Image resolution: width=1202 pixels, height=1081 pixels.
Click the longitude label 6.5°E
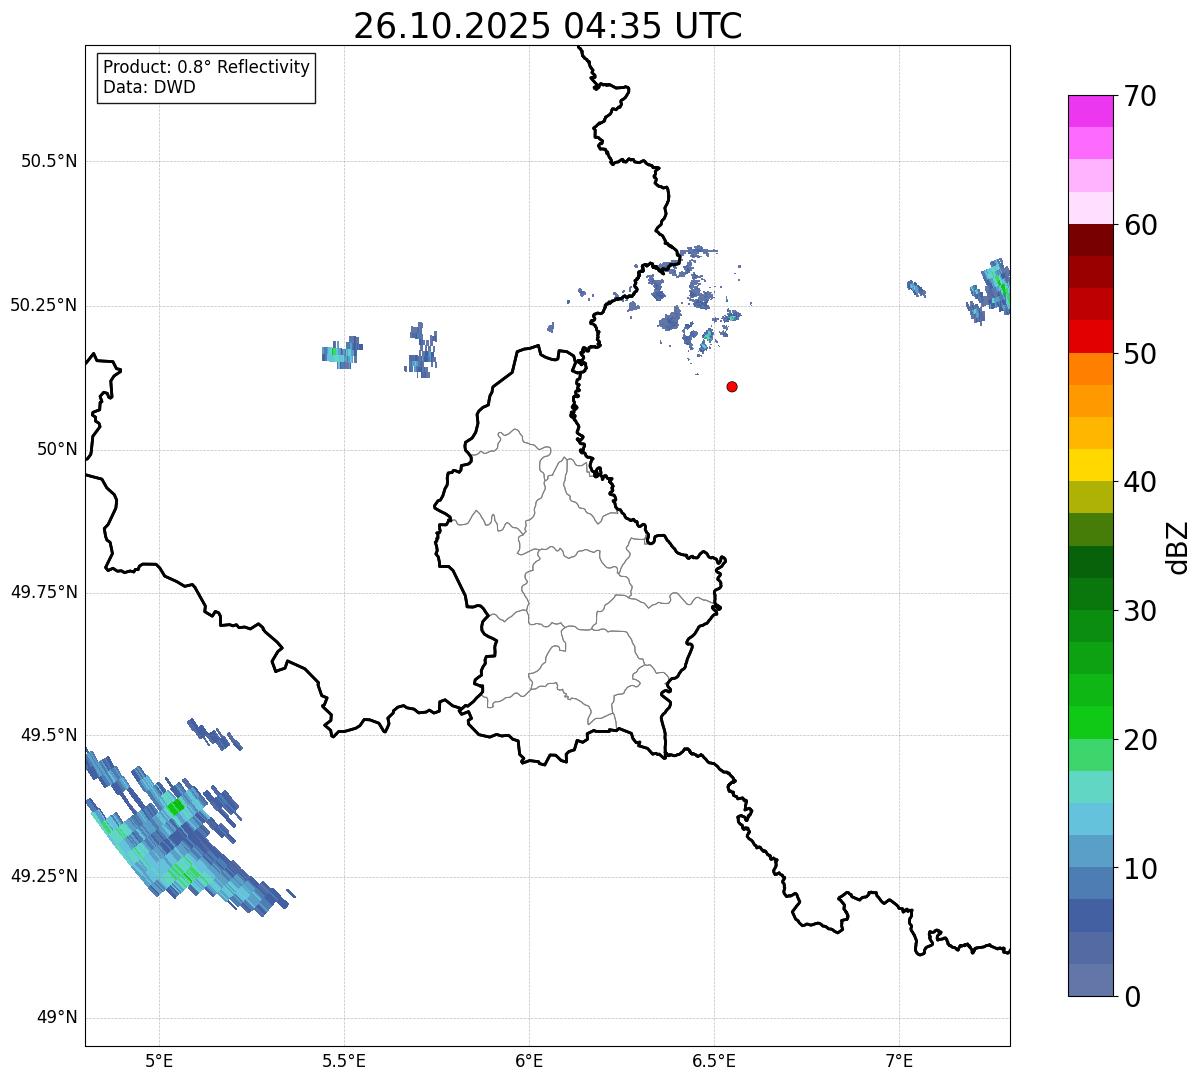[x=714, y=1060]
